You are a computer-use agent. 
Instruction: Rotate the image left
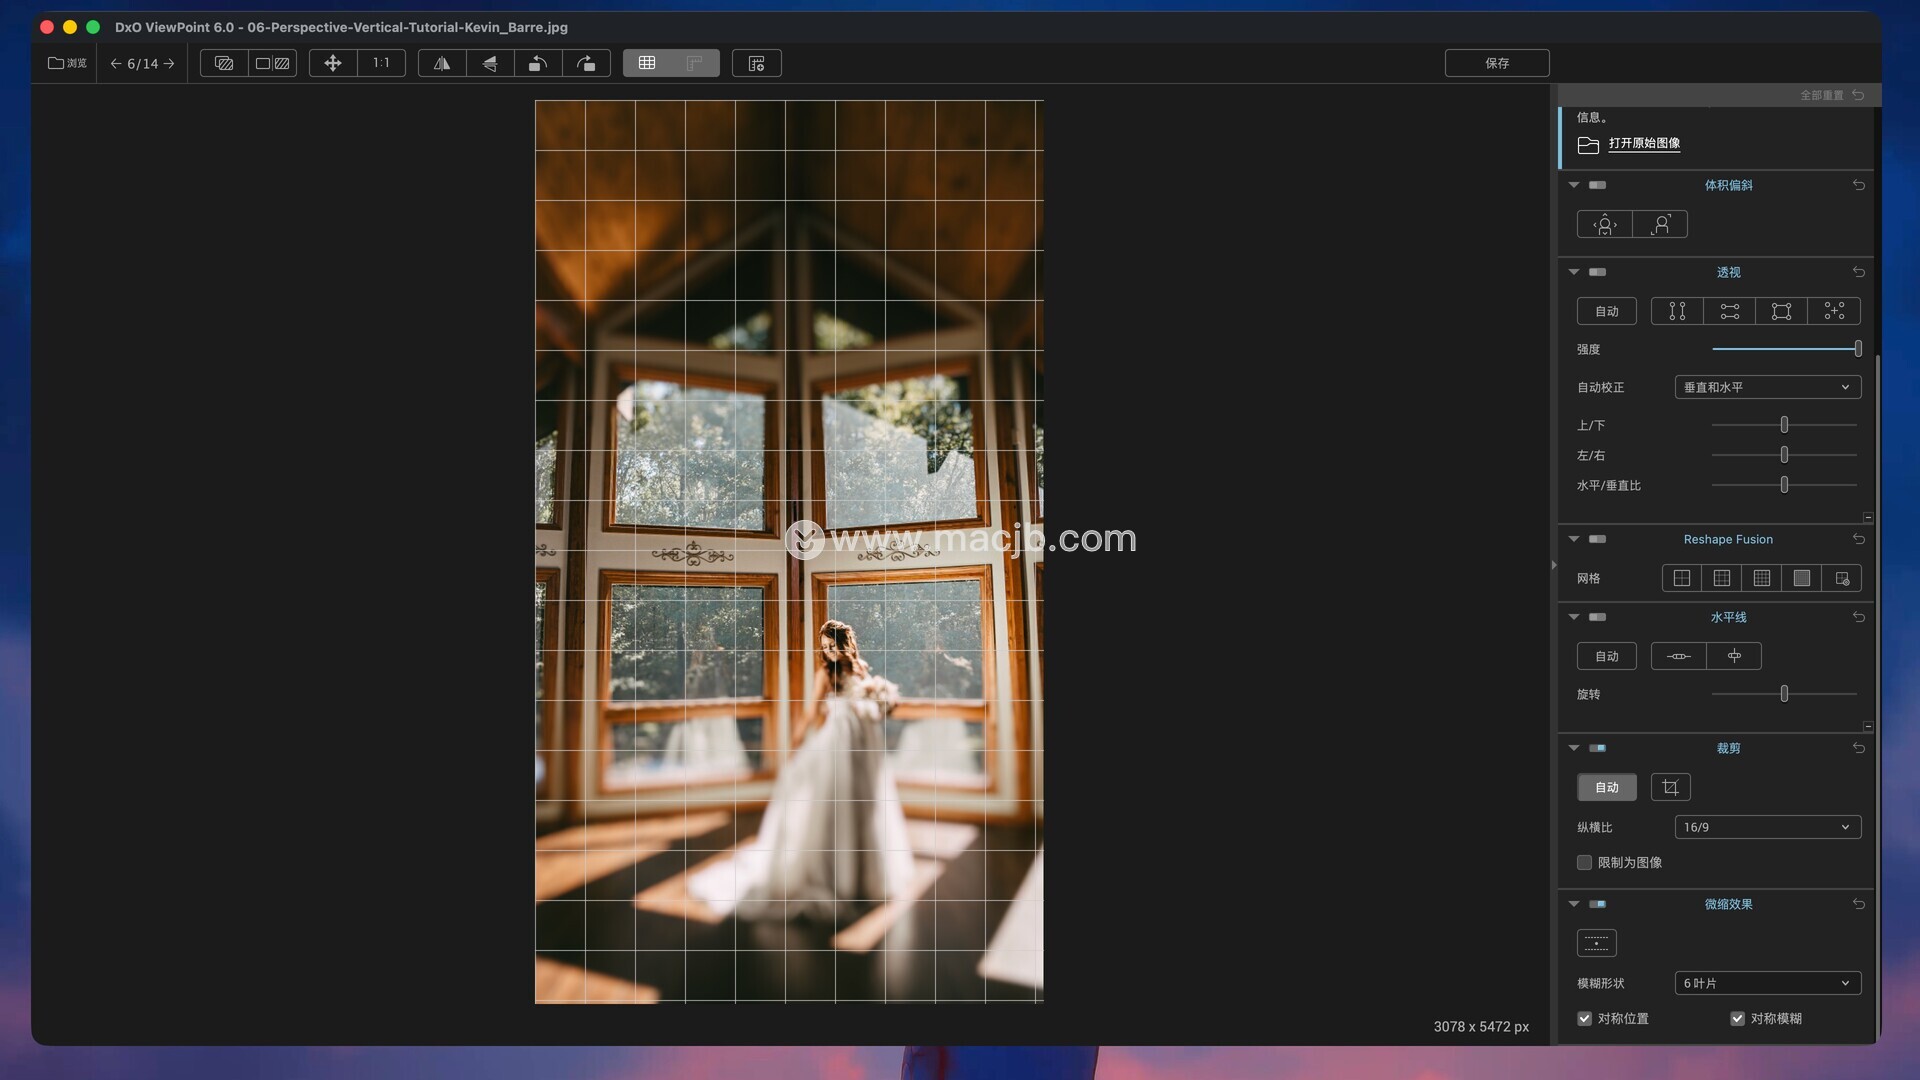[538, 63]
